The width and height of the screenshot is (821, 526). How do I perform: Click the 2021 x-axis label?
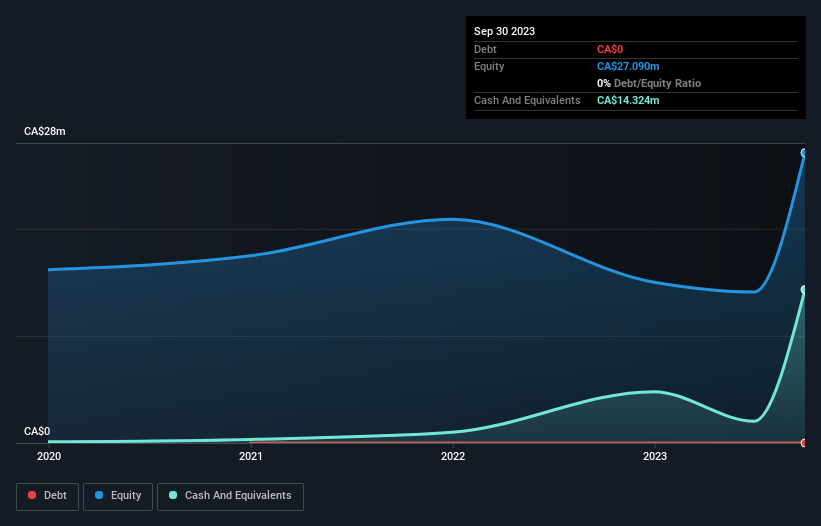[251, 456]
